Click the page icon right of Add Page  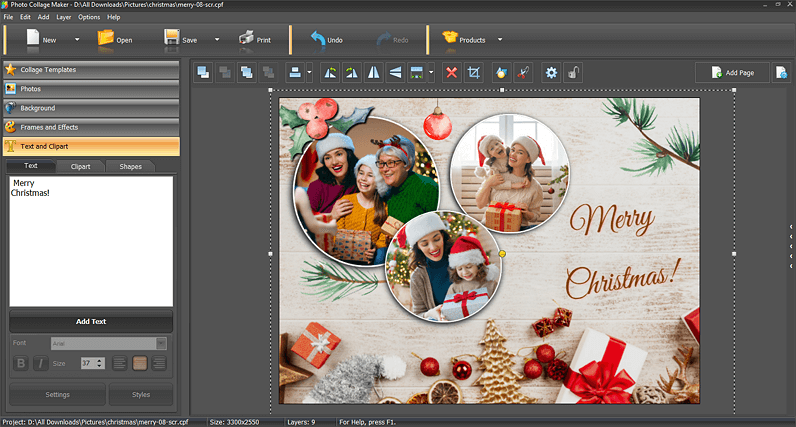[782, 73]
